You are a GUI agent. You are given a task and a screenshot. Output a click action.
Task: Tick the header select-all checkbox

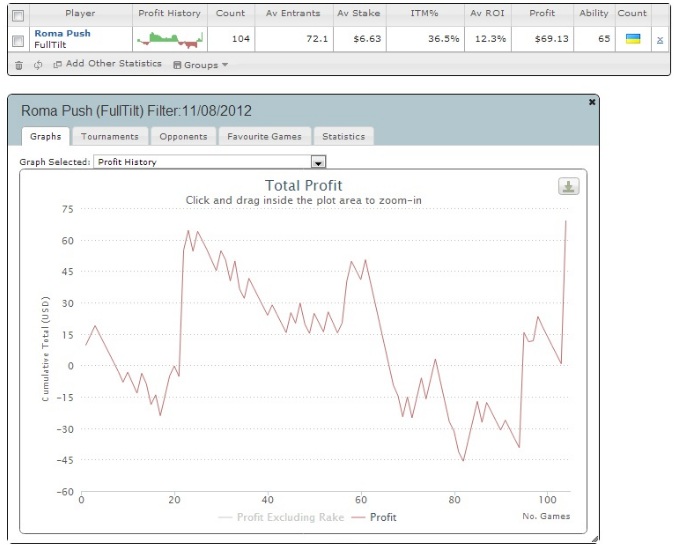[18, 16]
